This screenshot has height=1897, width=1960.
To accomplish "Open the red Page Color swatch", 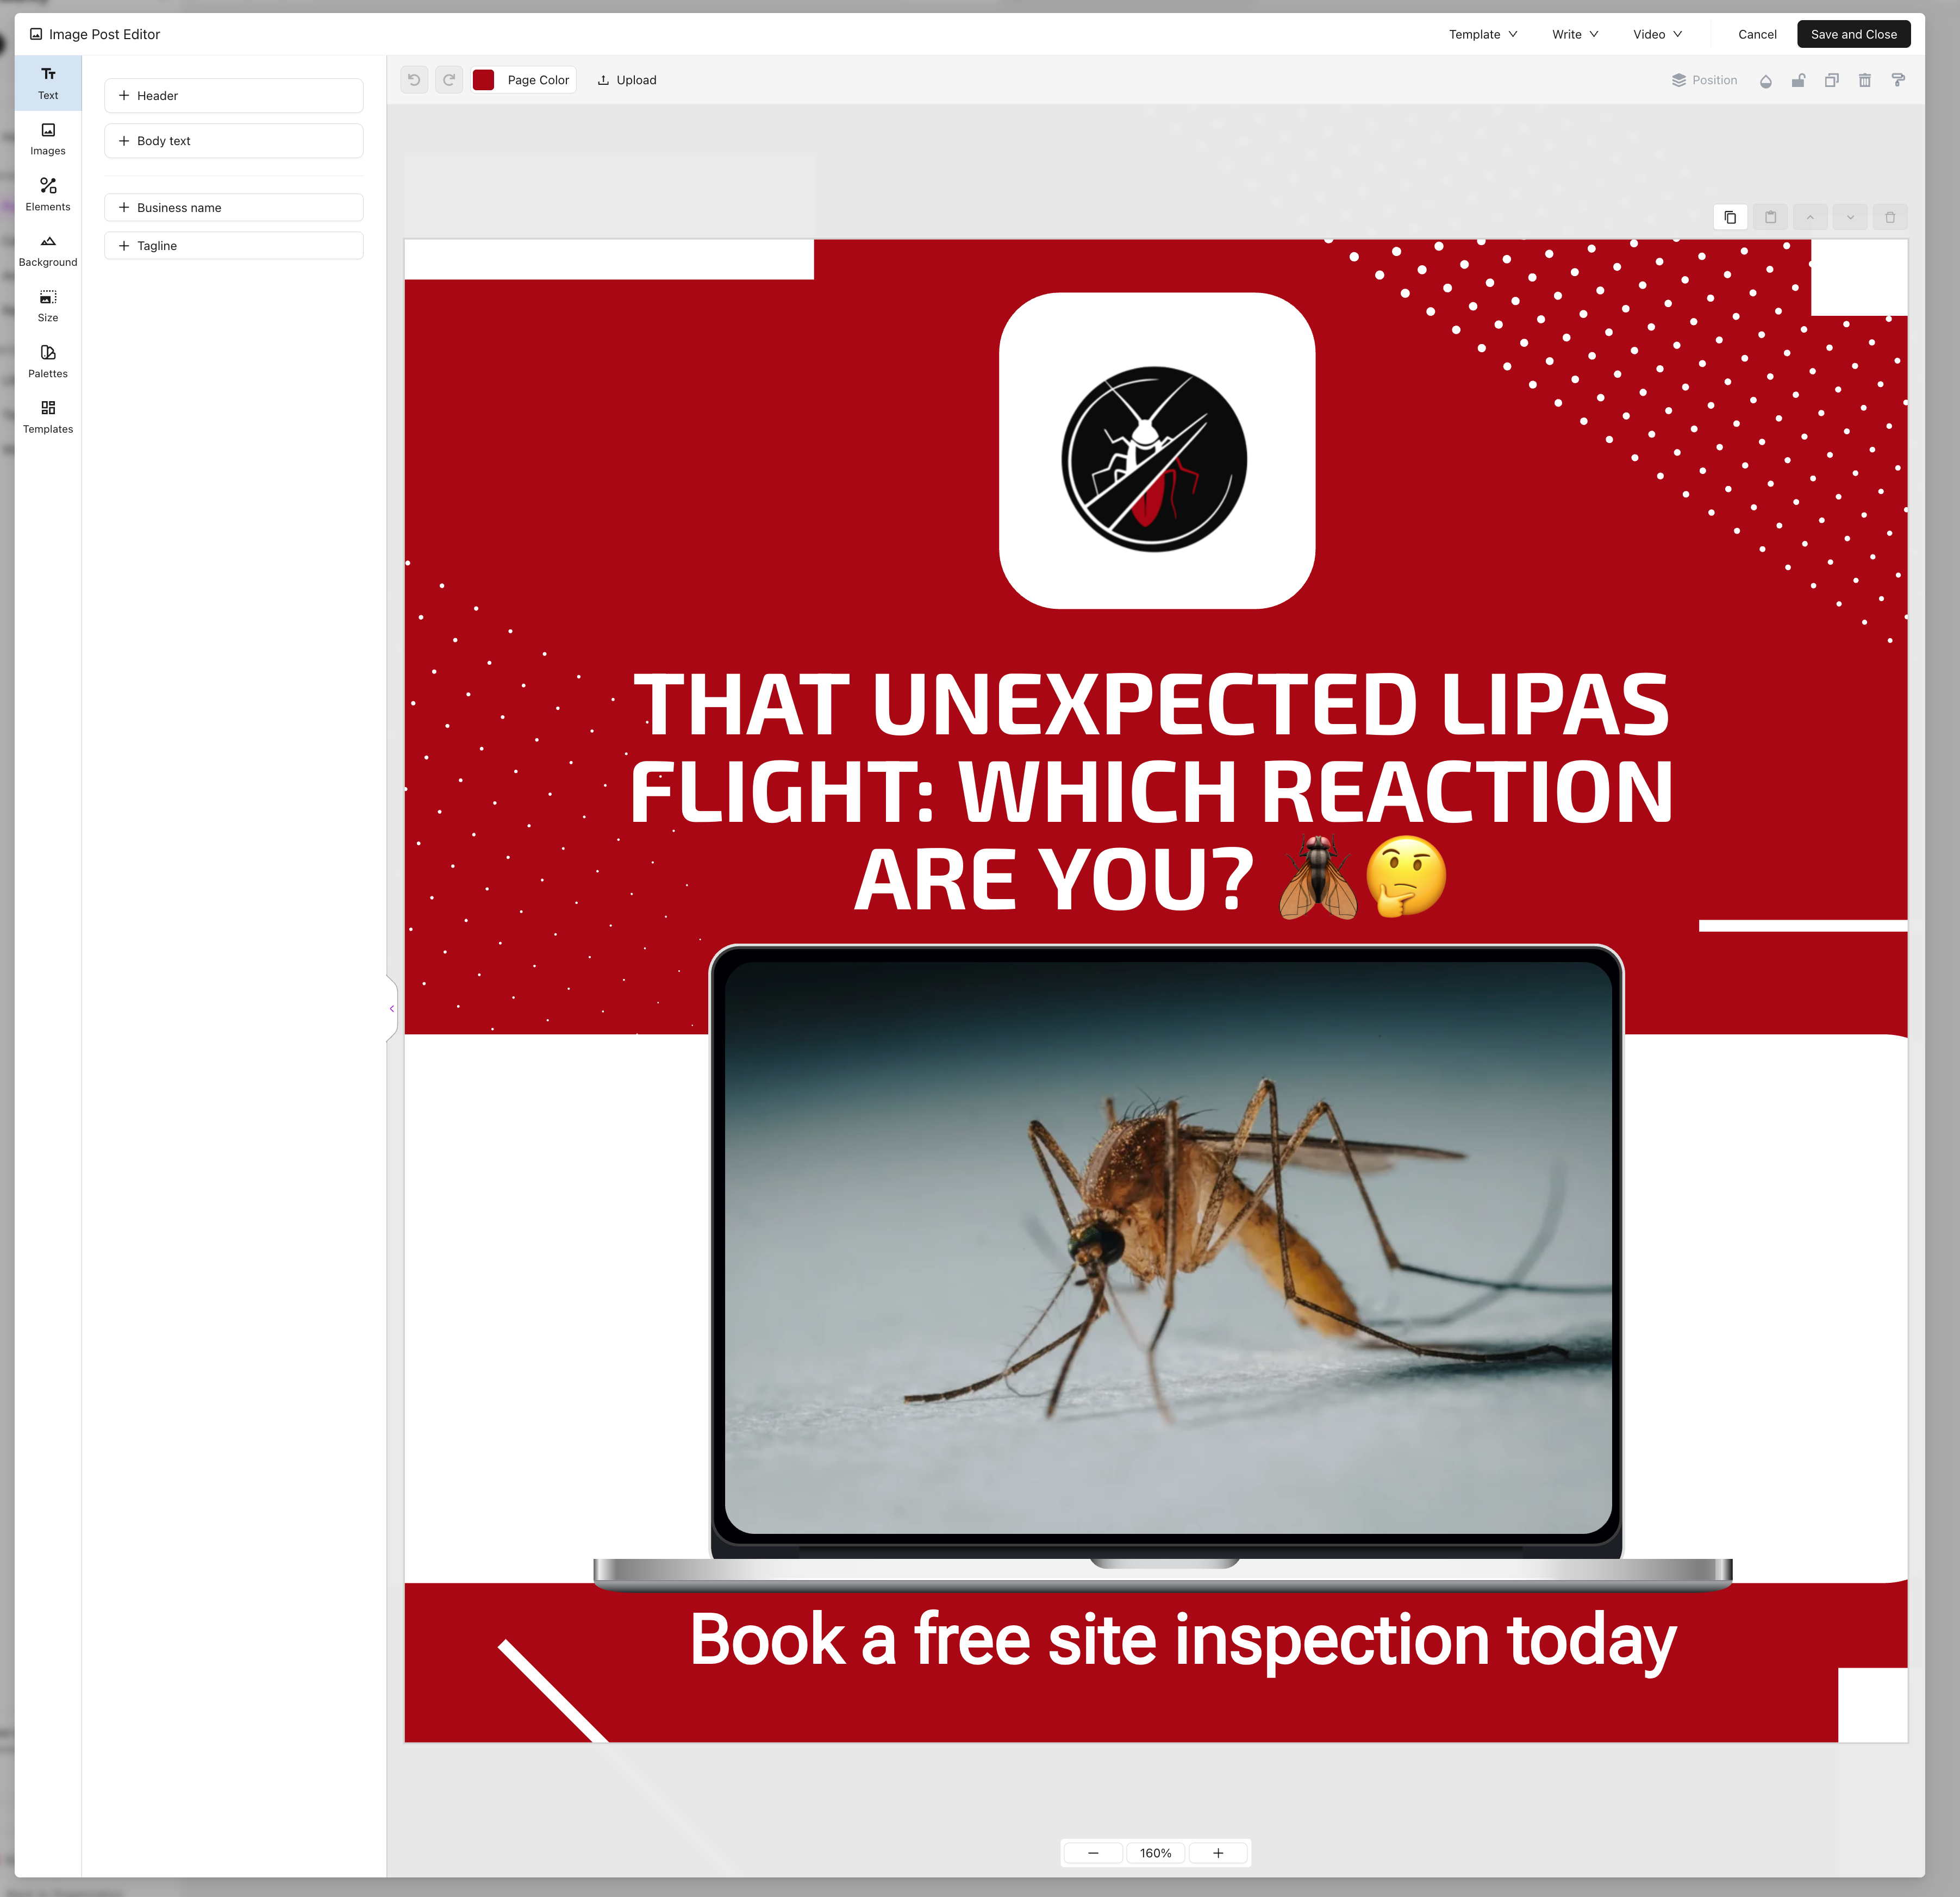I will pyautogui.click(x=484, y=80).
